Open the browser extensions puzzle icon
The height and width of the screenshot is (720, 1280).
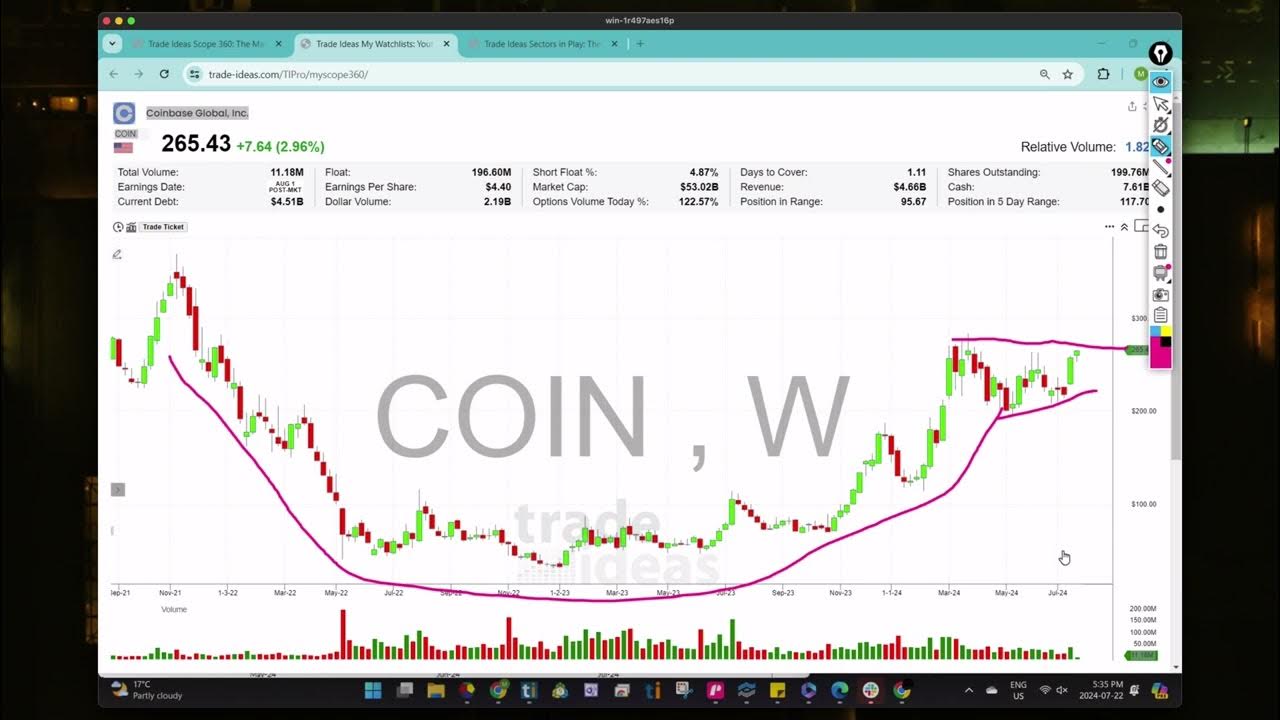point(1104,74)
